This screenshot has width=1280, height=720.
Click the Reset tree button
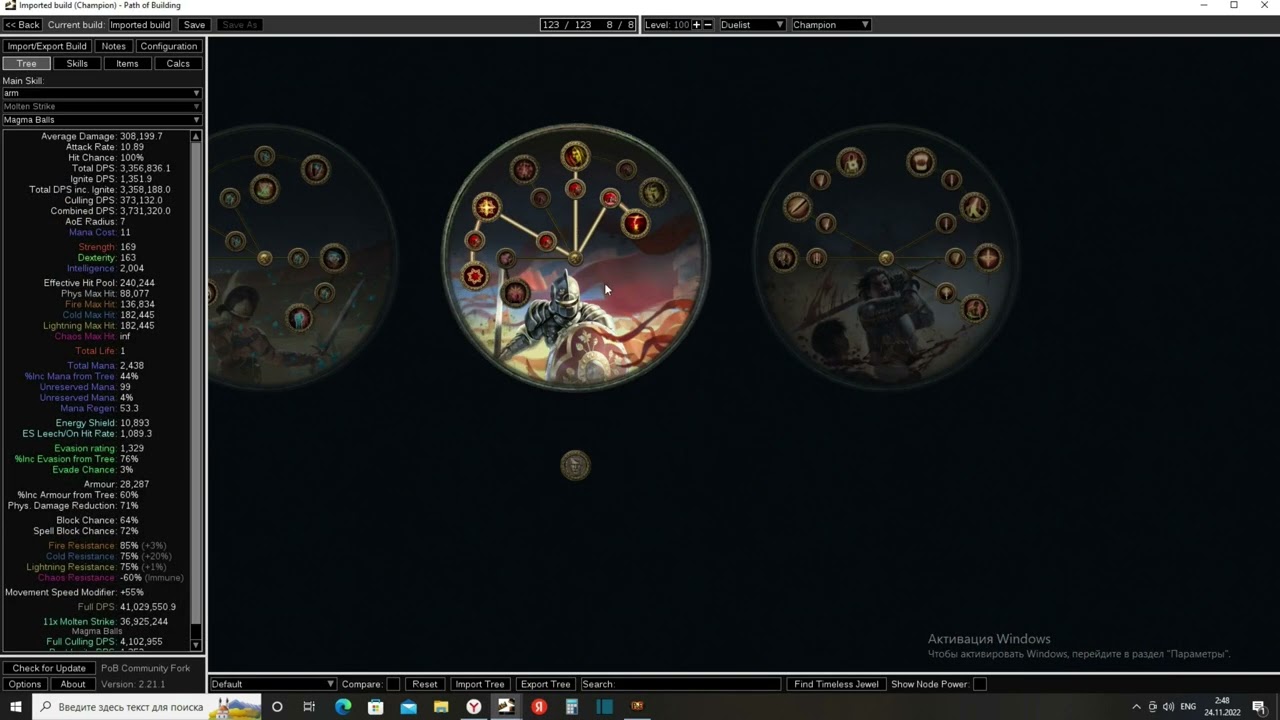425,684
